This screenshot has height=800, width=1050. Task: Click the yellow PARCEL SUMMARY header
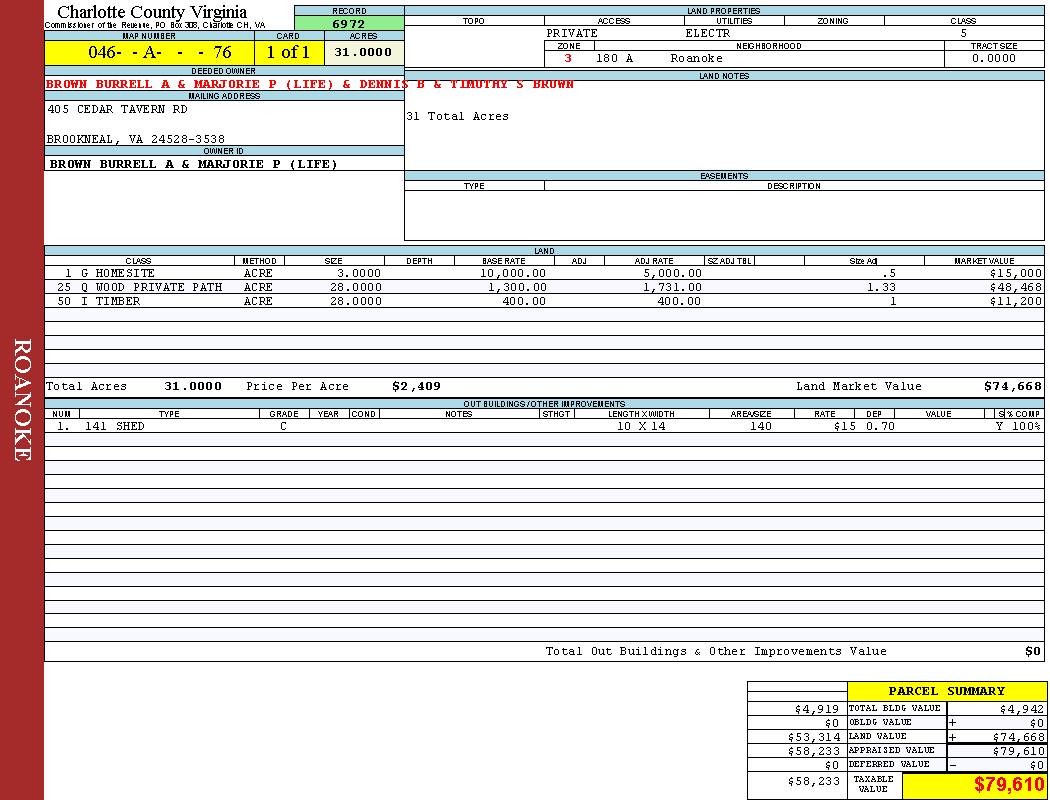click(946, 691)
